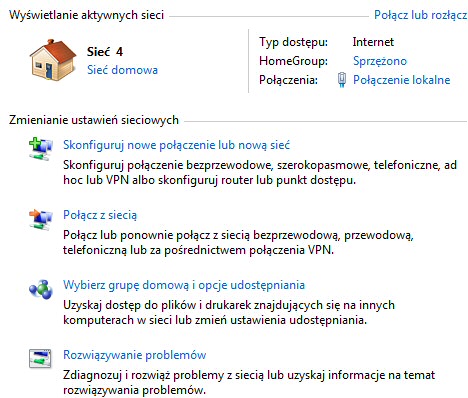Screen dimensions: 468x398
Task: Select the network name Sieć 4
Action: 105,52
